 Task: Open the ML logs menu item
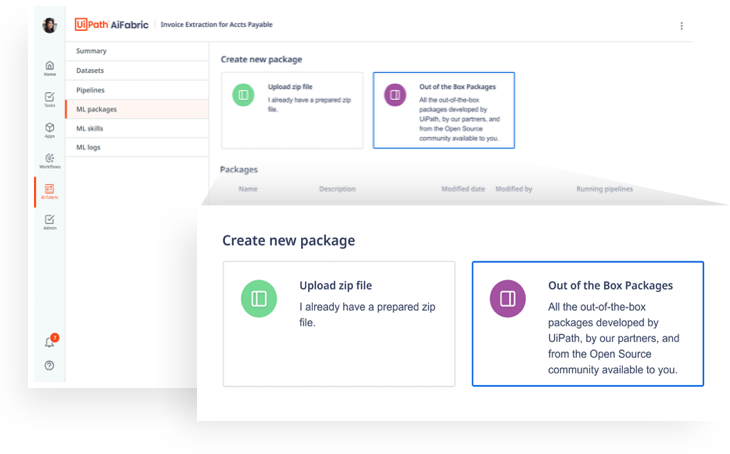[x=137, y=147]
